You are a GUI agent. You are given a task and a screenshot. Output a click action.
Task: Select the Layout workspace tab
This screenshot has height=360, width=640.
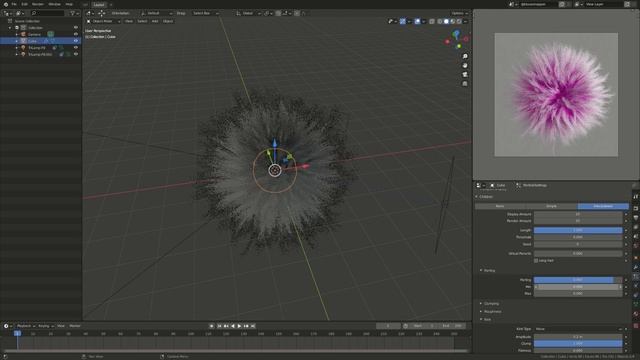(99, 4)
